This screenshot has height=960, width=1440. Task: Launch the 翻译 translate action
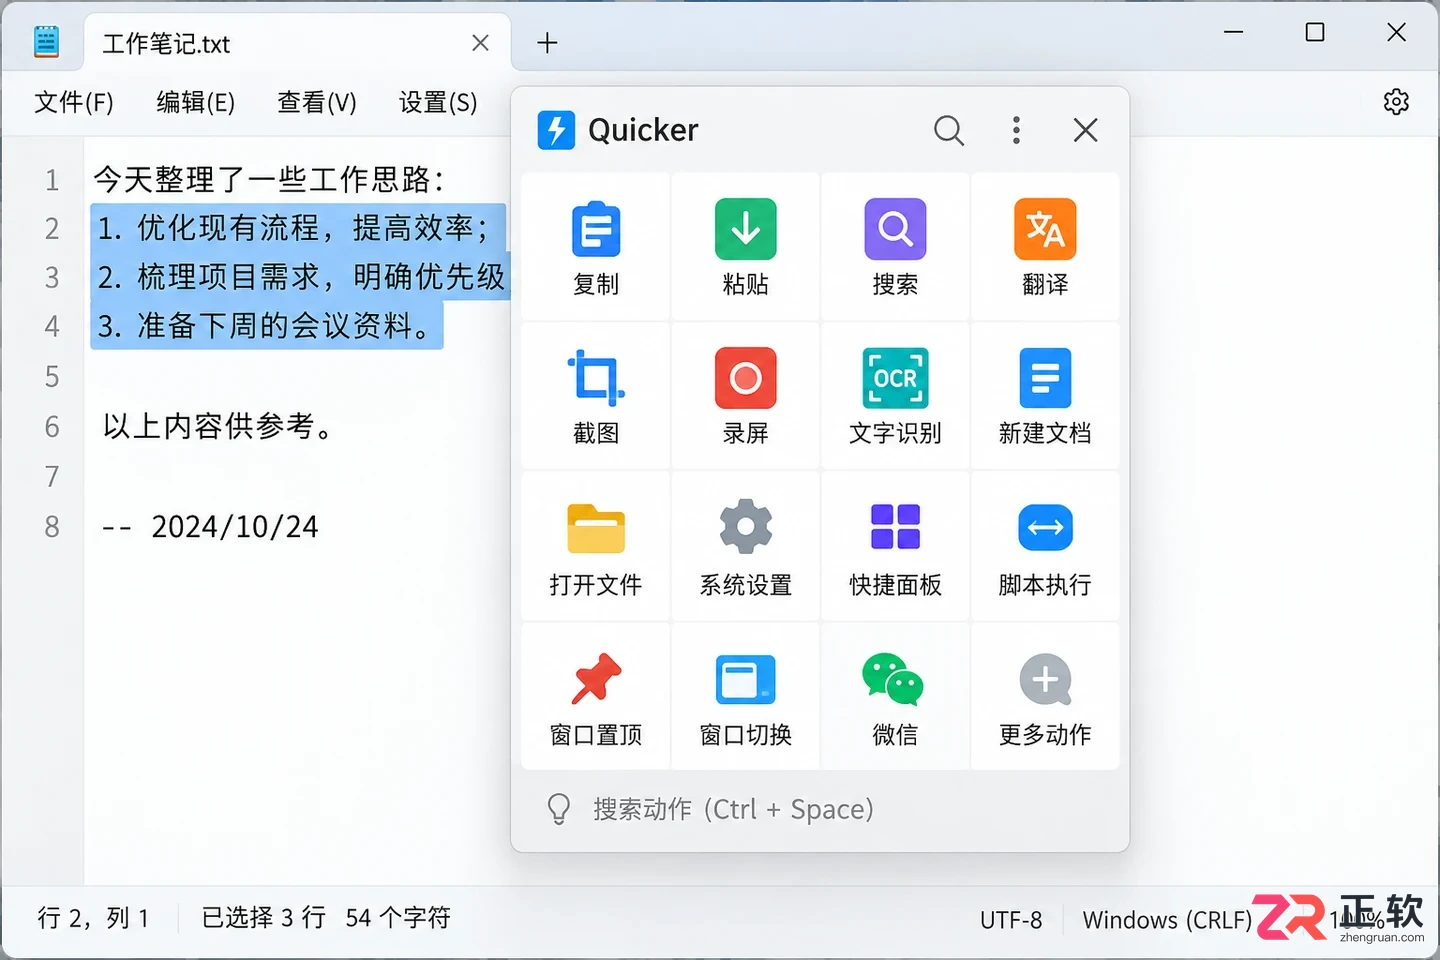click(1045, 247)
